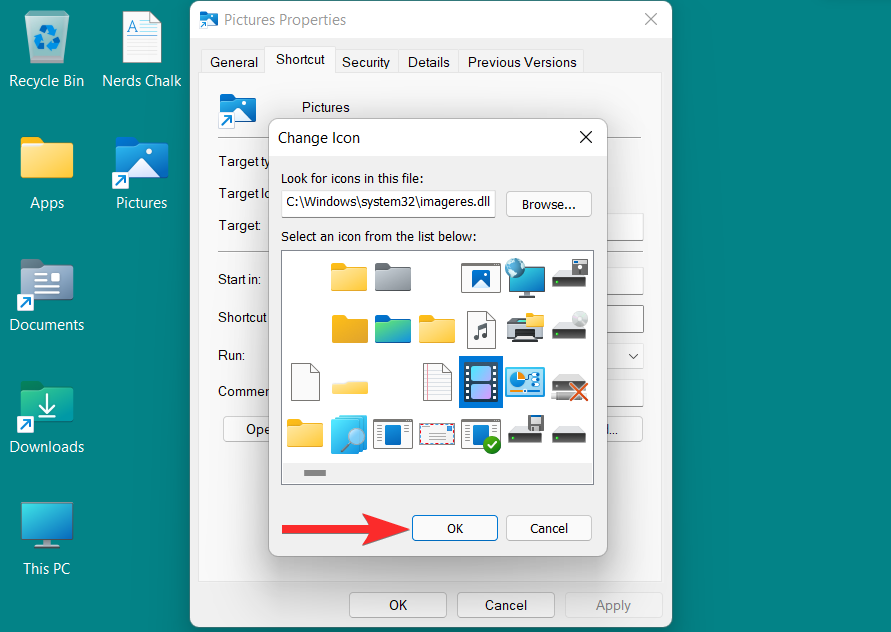The image size is (891, 632).
Task: Choose the music note file icon
Action: pyautogui.click(x=481, y=330)
